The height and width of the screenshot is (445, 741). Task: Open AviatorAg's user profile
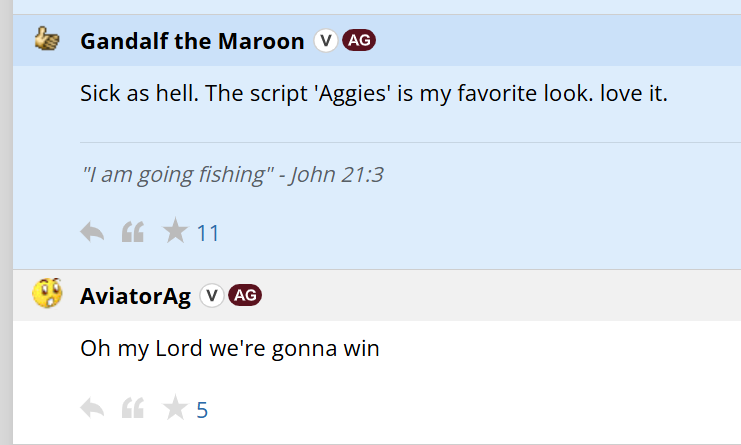click(x=136, y=297)
